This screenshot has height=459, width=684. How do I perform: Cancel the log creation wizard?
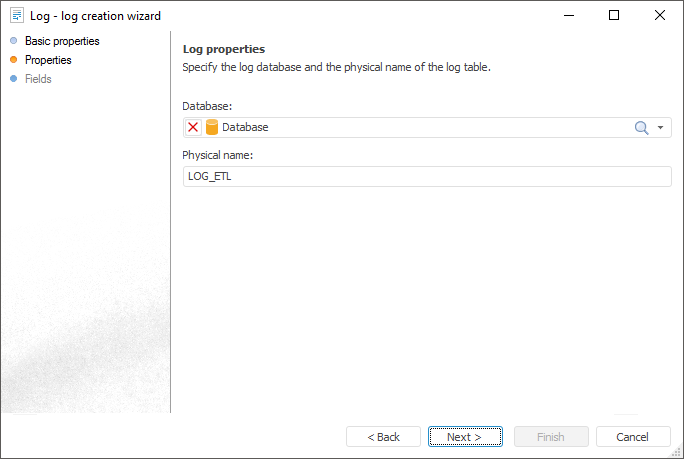pos(632,437)
